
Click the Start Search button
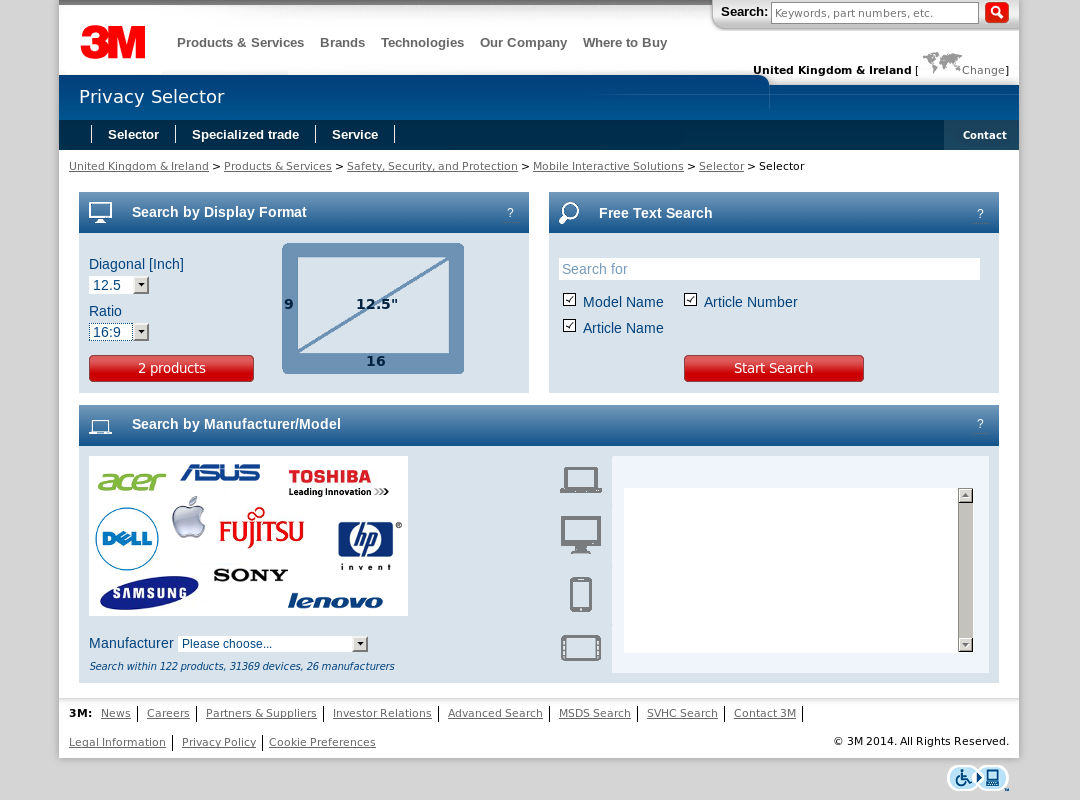773,368
